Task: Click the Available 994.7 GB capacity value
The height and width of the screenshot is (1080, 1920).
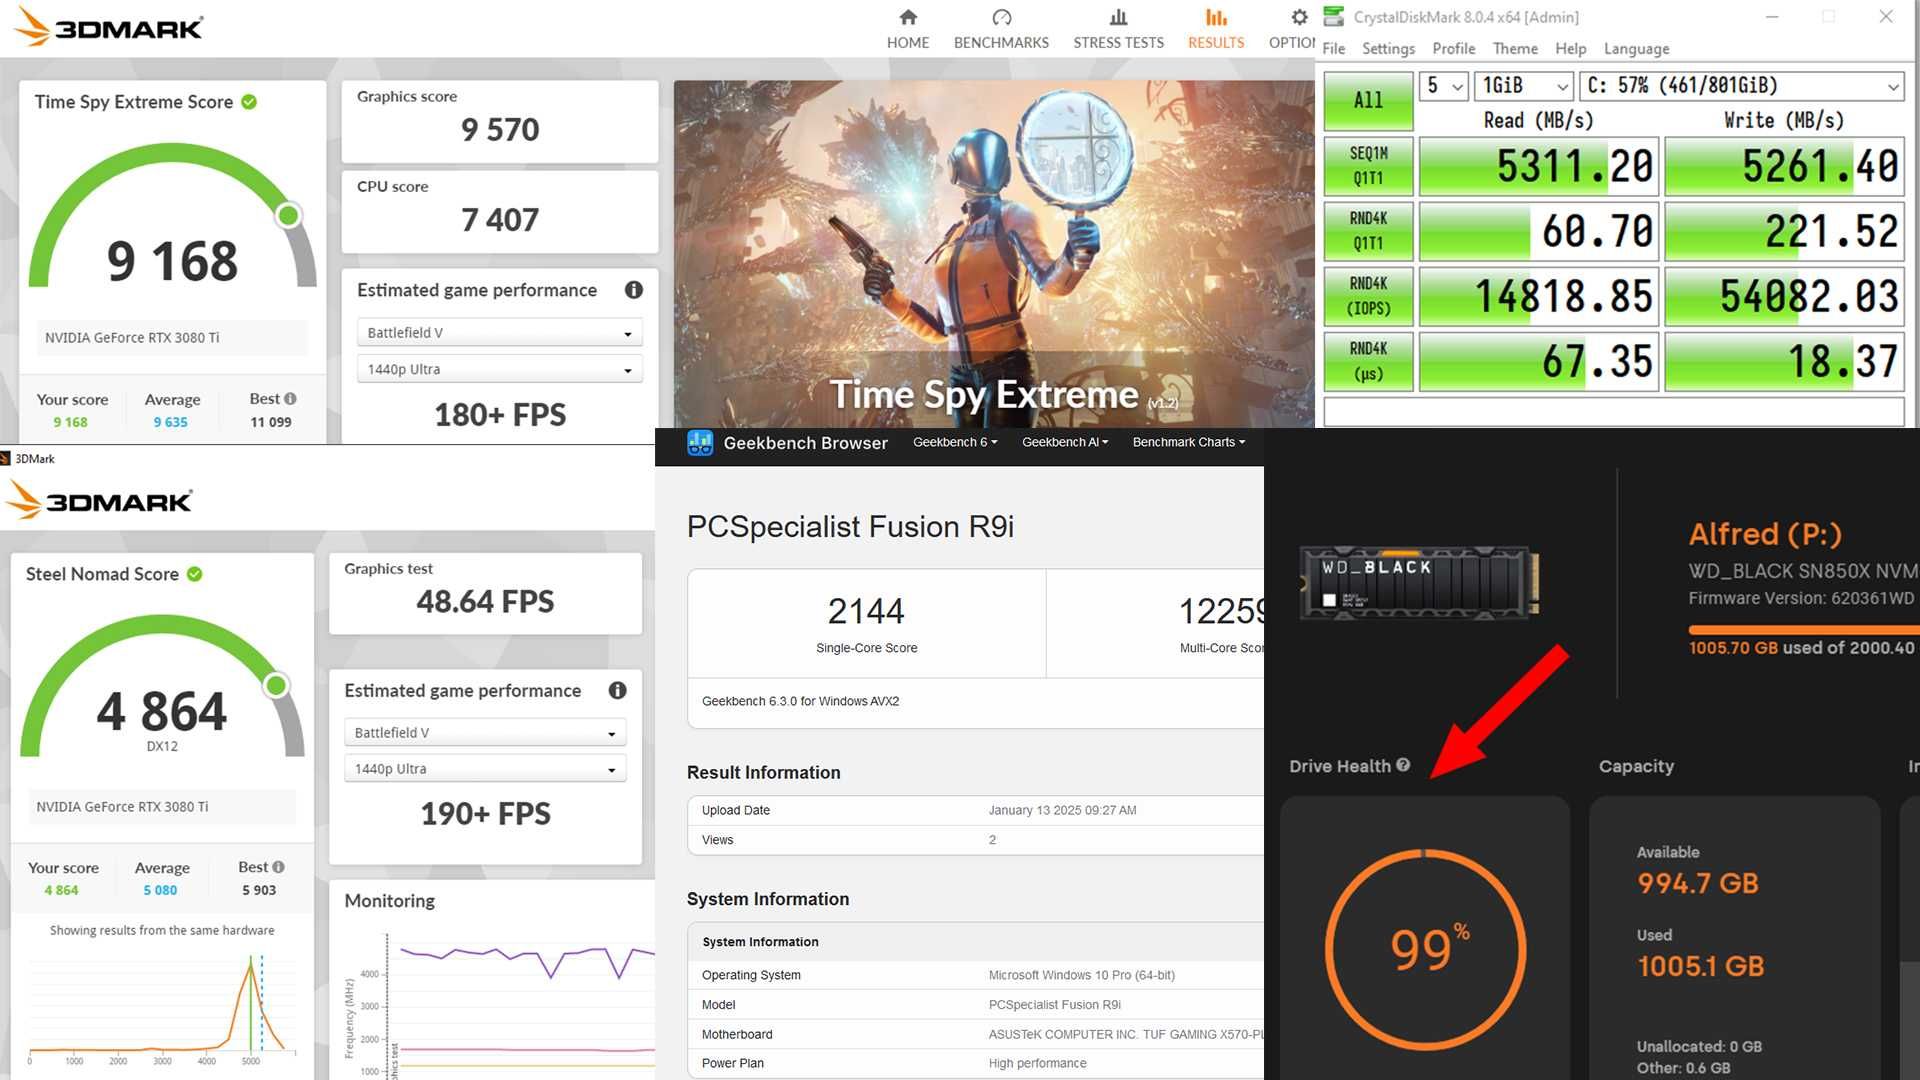Action: 1697,884
